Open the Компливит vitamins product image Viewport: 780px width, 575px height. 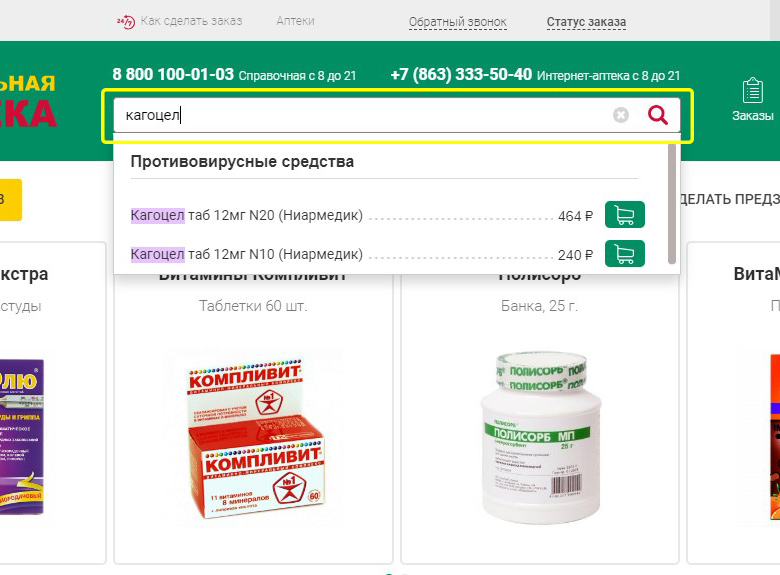(x=254, y=437)
